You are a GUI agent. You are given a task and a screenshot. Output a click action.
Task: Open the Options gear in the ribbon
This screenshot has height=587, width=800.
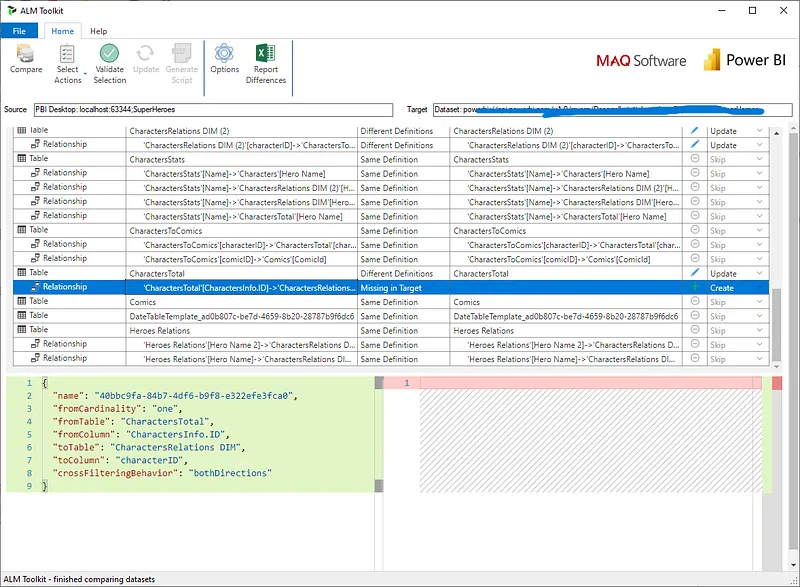click(224, 59)
